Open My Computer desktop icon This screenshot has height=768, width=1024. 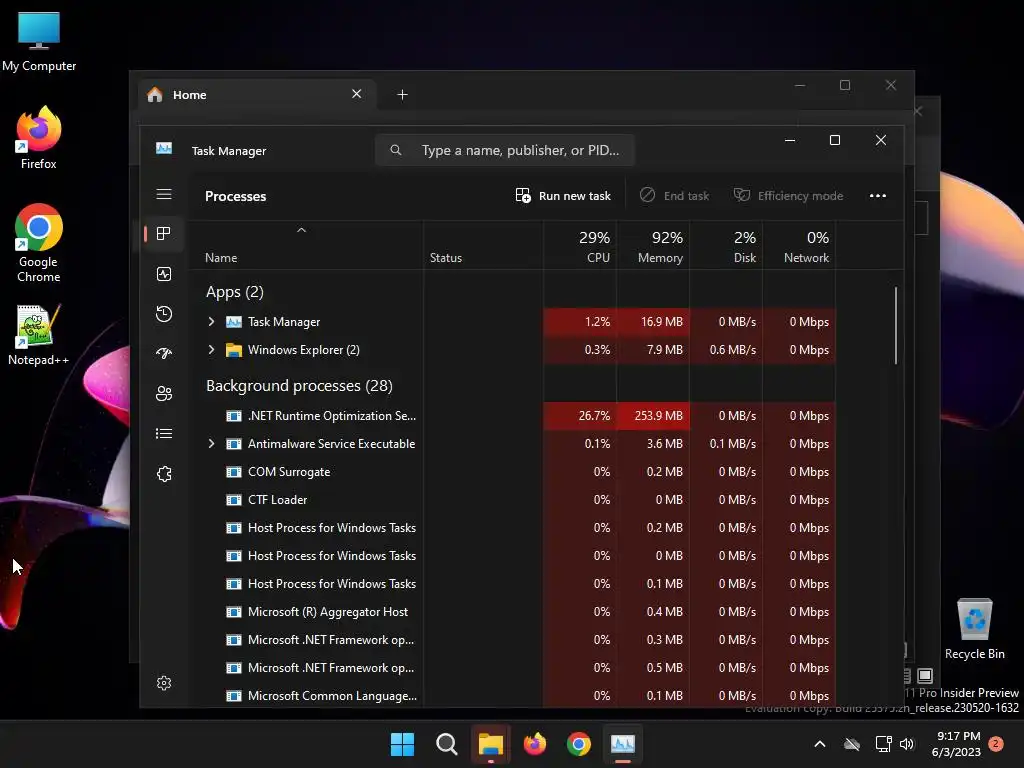coord(39,41)
